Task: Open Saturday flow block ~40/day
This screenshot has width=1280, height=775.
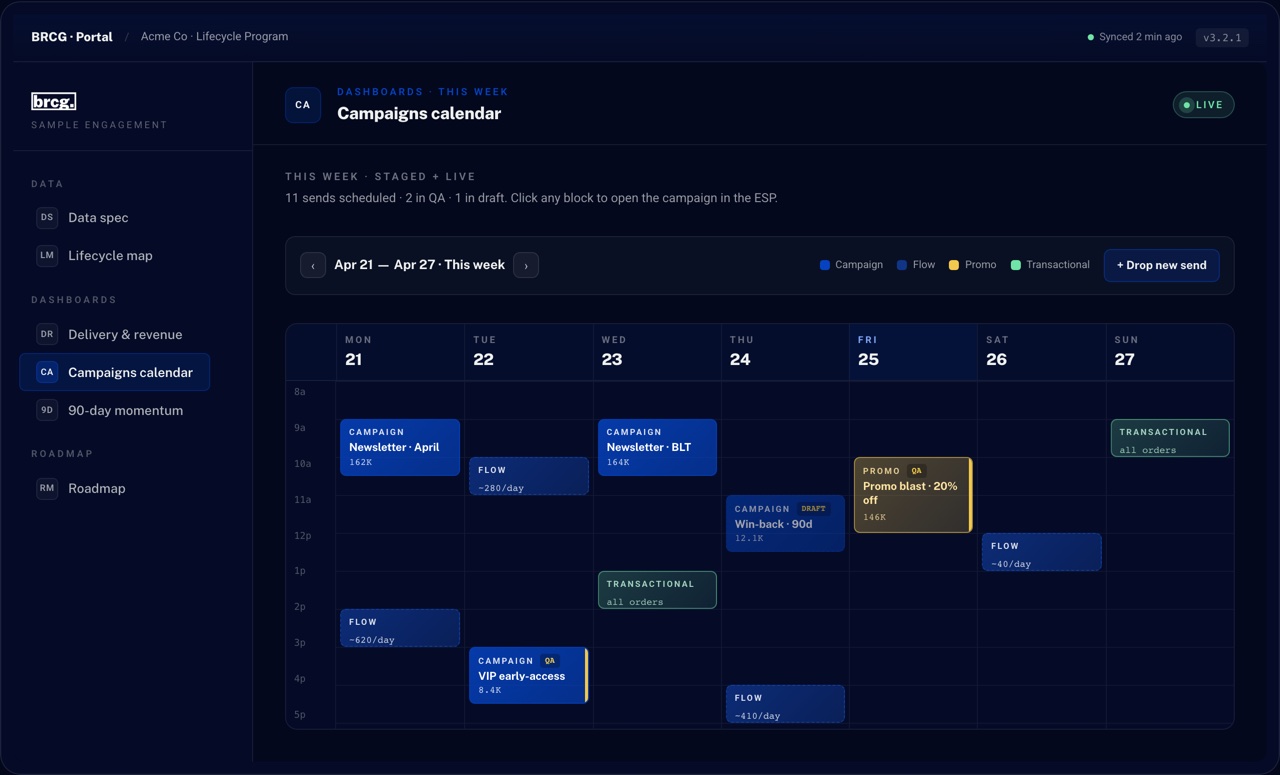Action: point(1042,552)
